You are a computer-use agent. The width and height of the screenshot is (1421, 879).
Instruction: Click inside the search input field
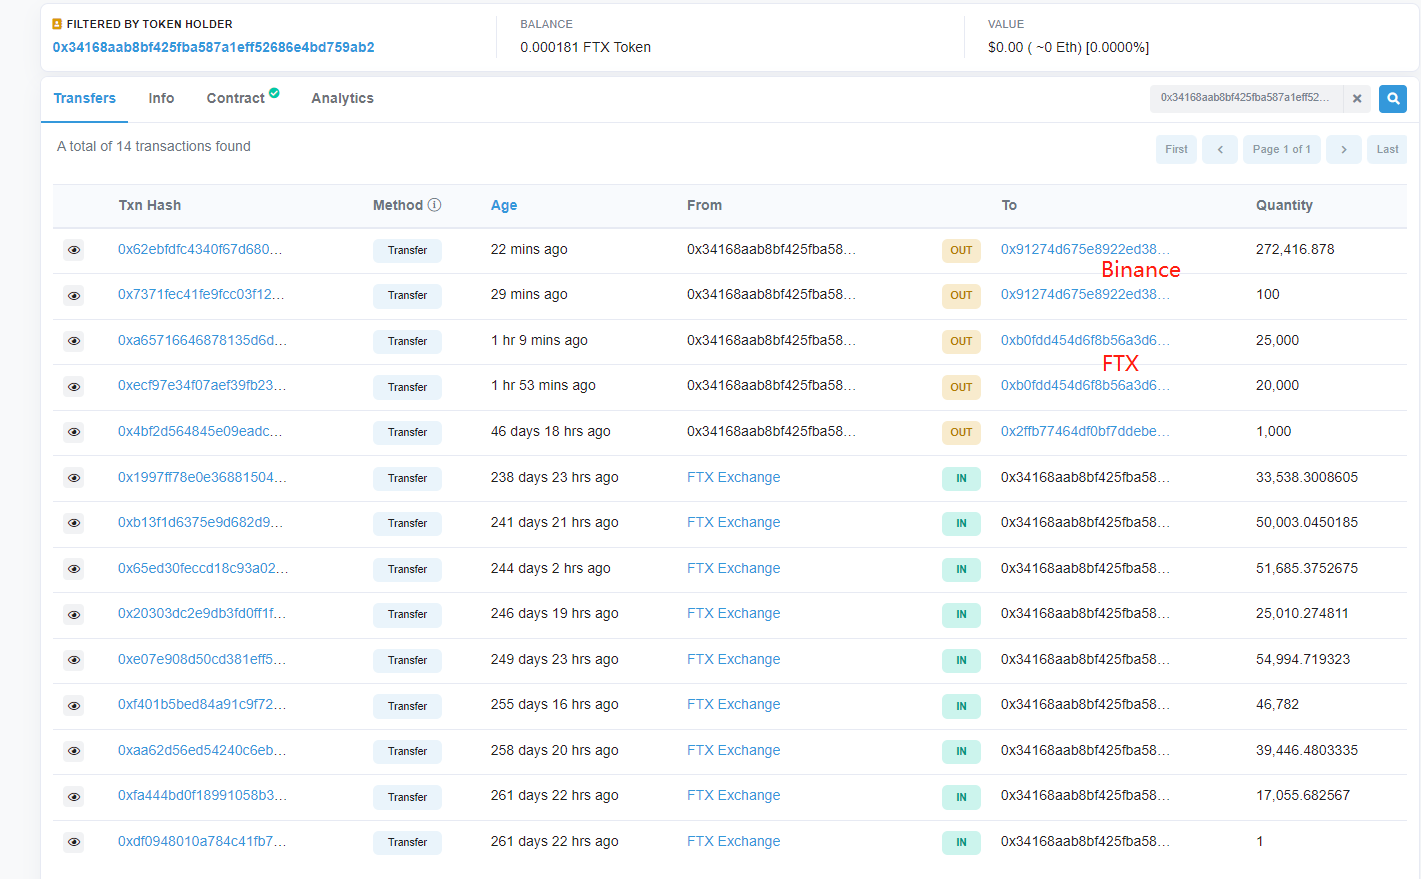[x=1245, y=98]
